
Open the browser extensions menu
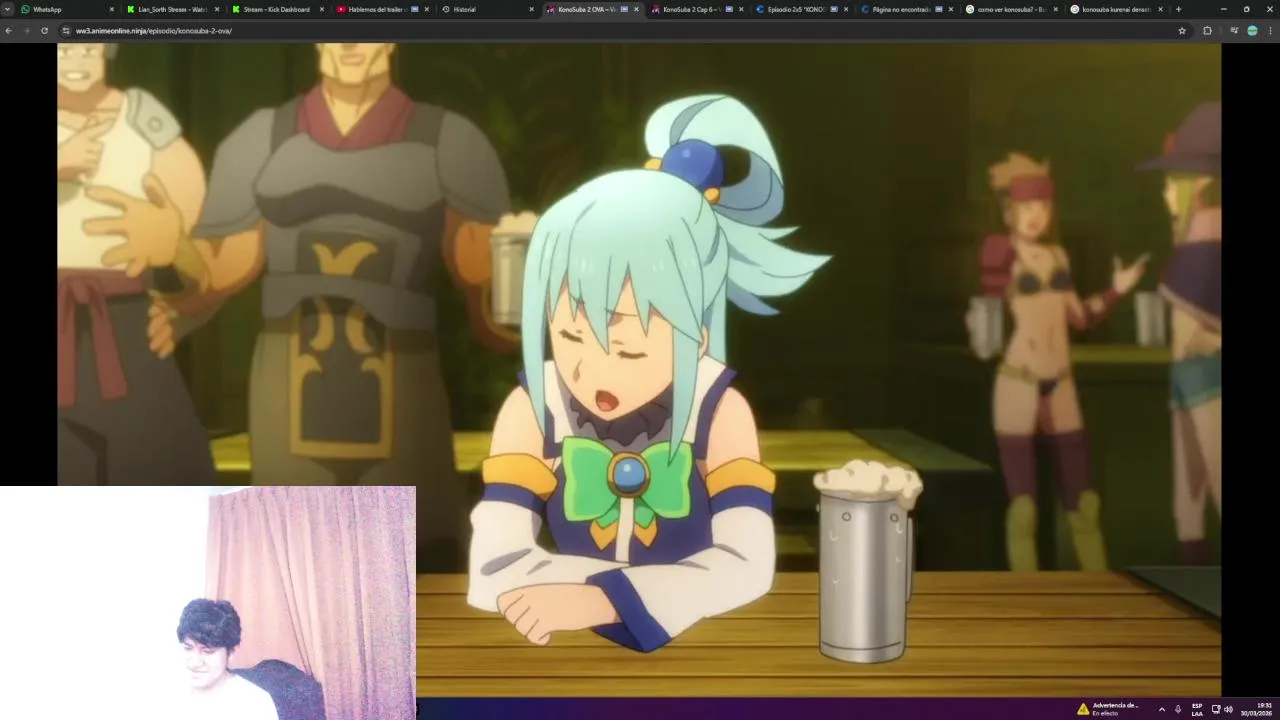[1207, 31]
